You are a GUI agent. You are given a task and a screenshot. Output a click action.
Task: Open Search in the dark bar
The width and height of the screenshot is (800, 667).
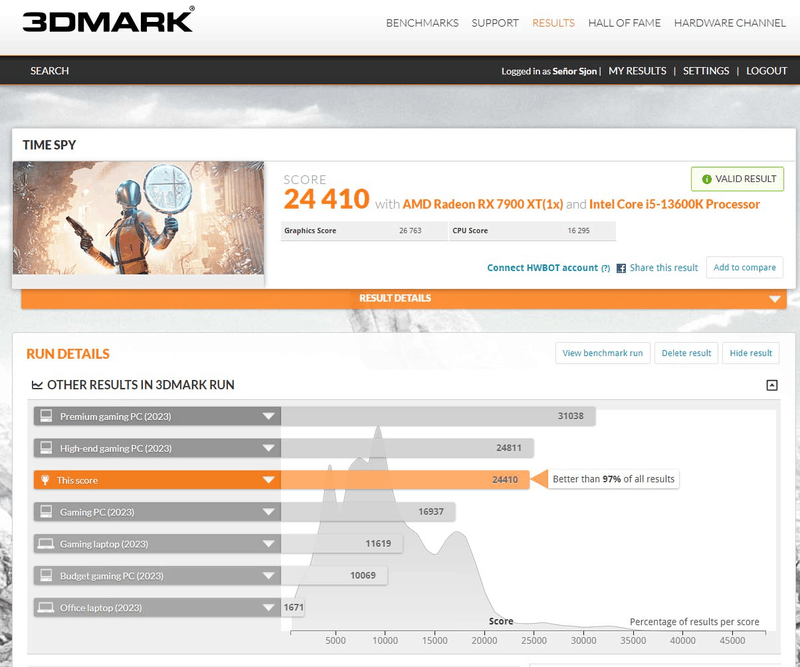49,71
